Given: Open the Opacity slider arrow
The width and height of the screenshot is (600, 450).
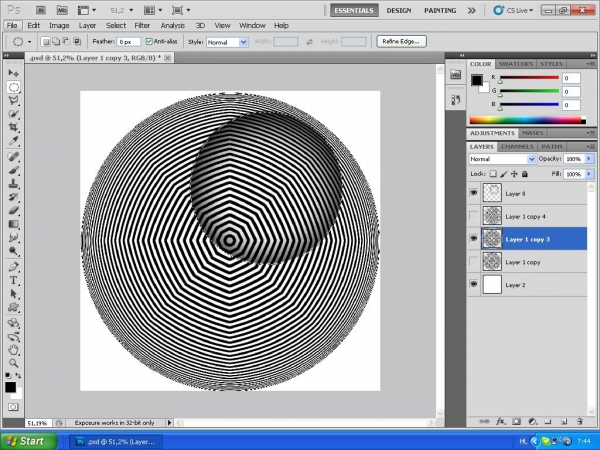Looking at the screenshot, I should click(589, 159).
